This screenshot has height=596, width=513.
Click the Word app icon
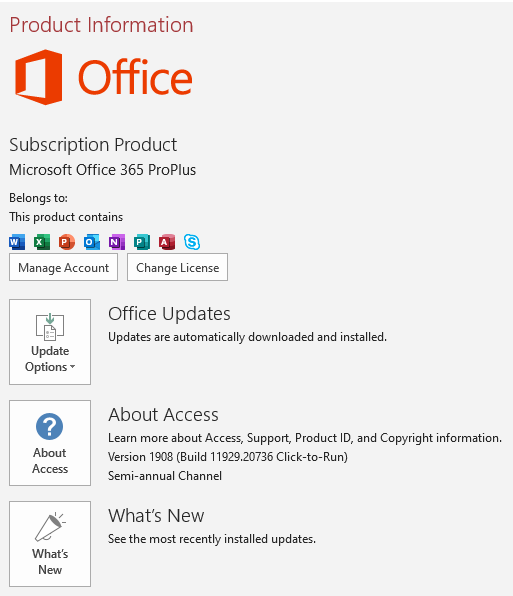(17, 242)
